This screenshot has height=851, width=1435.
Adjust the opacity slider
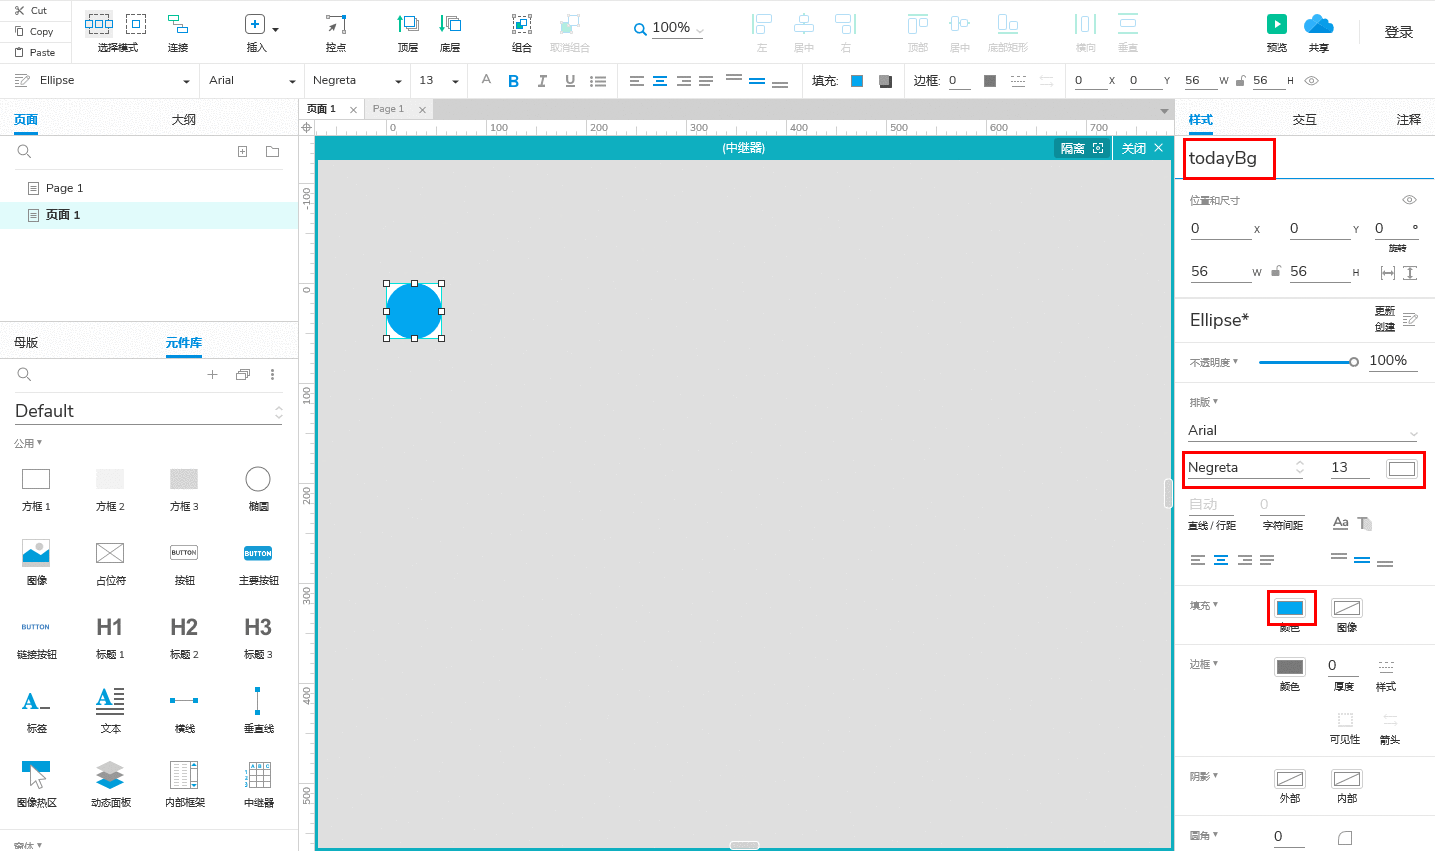click(1308, 362)
